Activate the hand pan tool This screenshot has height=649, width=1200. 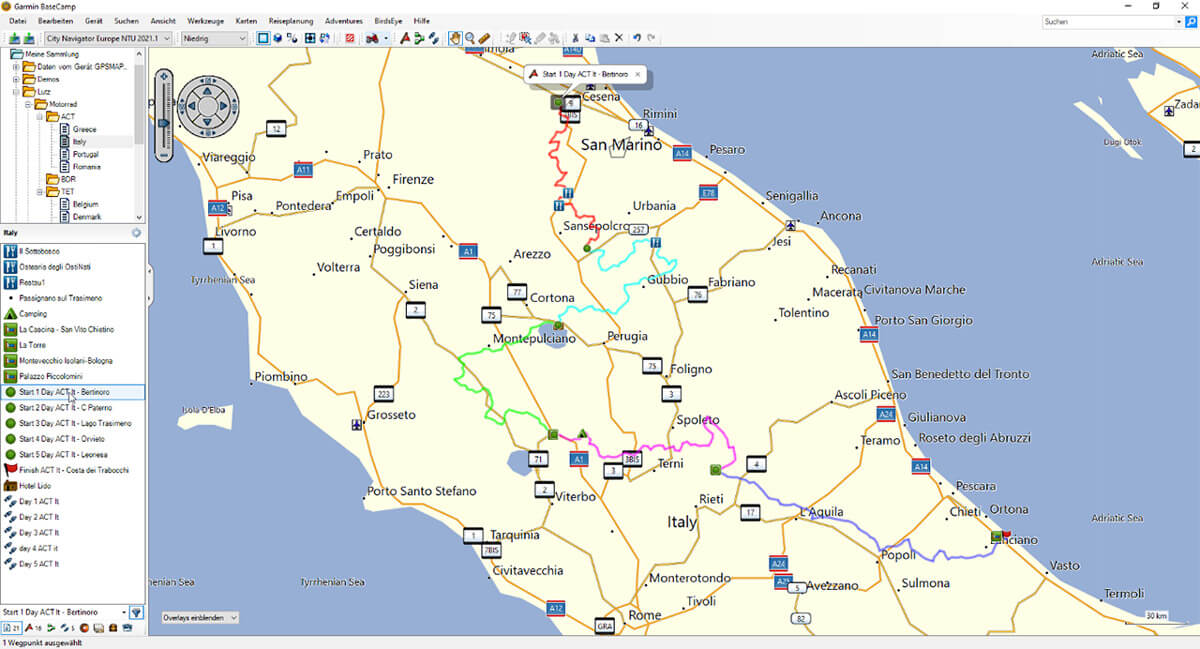click(455, 38)
